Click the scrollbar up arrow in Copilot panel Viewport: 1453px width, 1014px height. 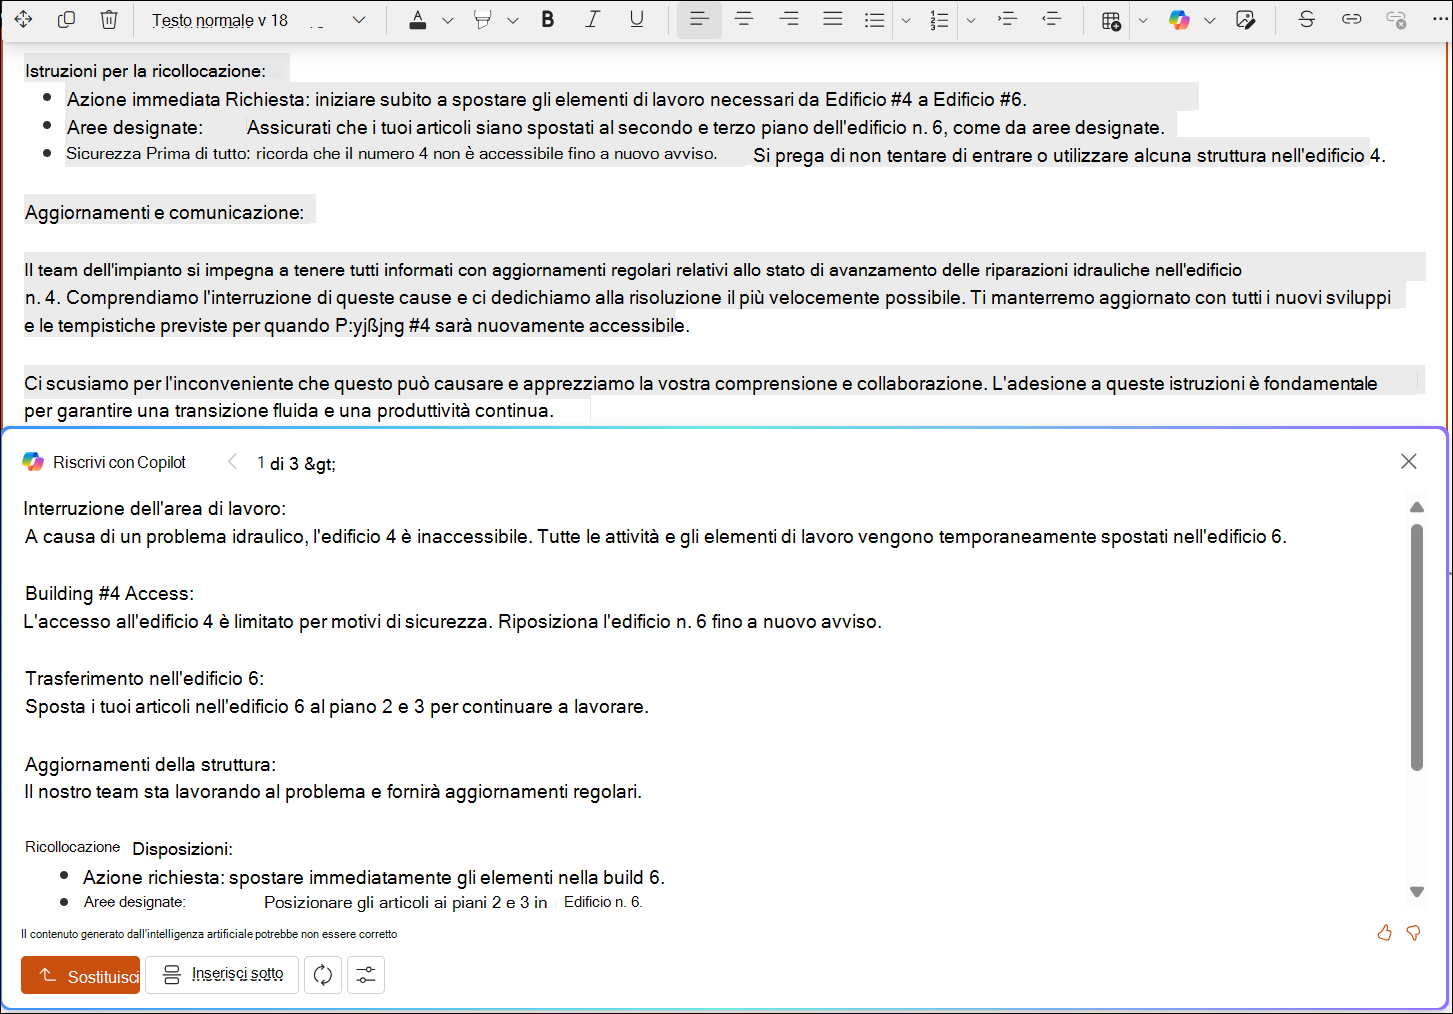pos(1417,507)
